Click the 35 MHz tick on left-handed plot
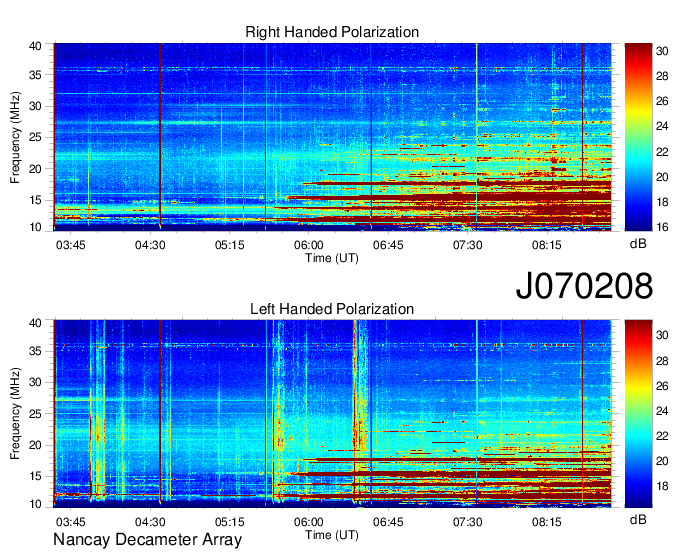The width and height of the screenshot is (680, 552). click(x=35, y=351)
